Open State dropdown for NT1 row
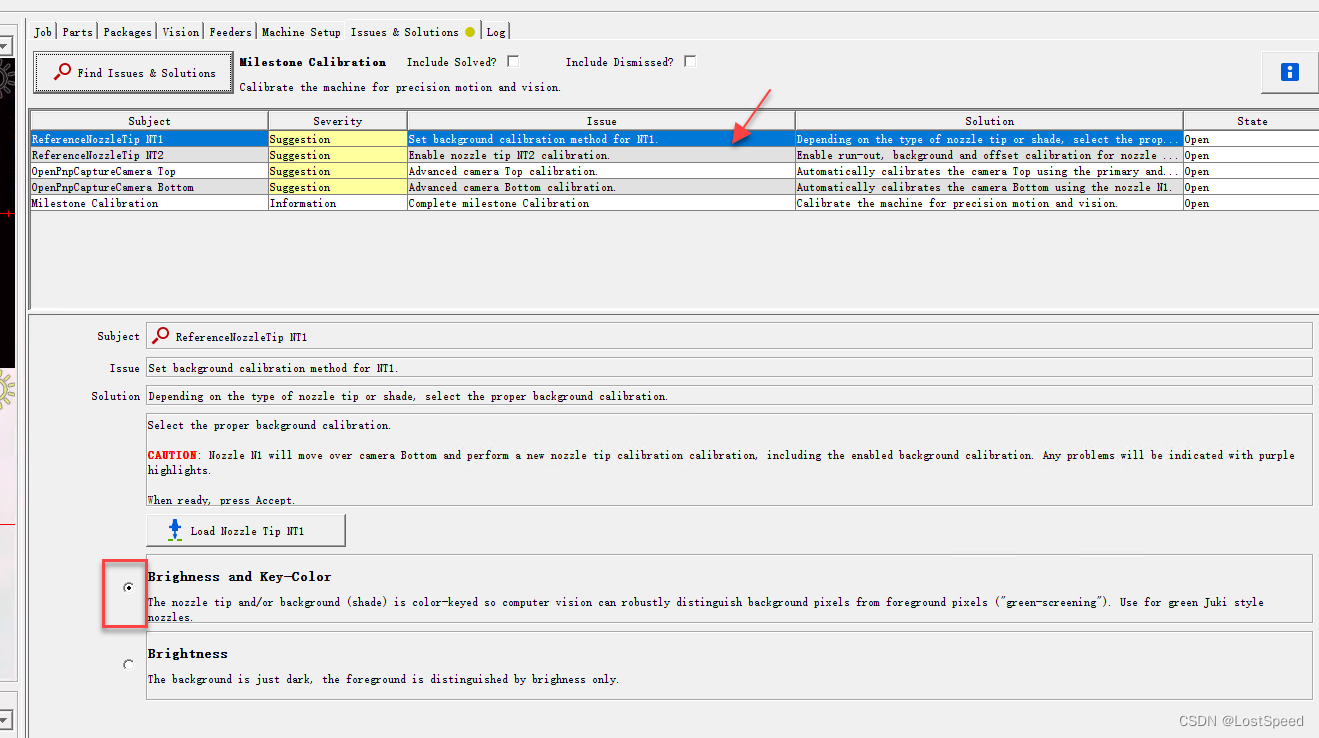This screenshot has height=738, width=1319. coord(1251,140)
